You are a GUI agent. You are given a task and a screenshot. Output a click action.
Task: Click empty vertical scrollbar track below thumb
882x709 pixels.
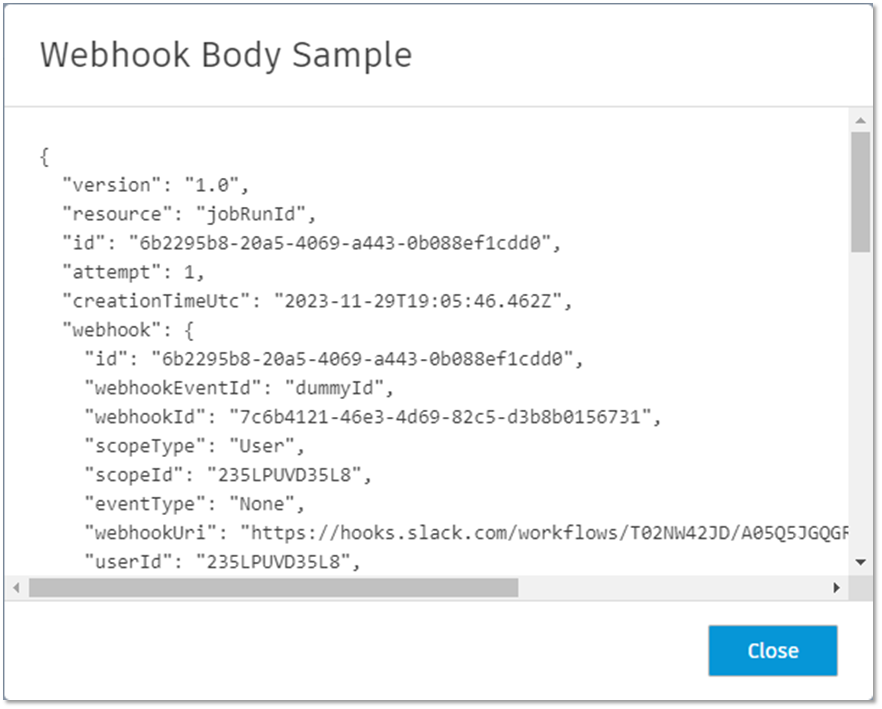pos(859,400)
